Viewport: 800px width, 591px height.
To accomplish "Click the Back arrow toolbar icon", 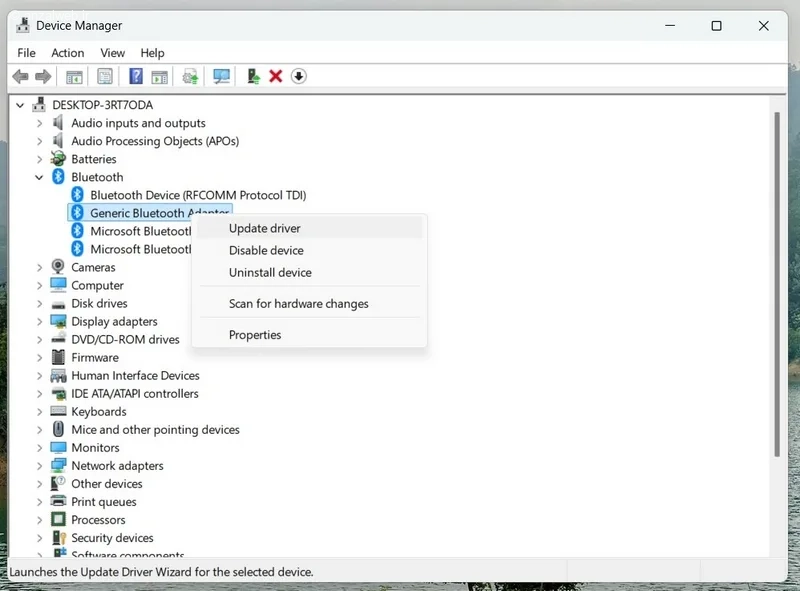I will pyautogui.click(x=20, y=77).
